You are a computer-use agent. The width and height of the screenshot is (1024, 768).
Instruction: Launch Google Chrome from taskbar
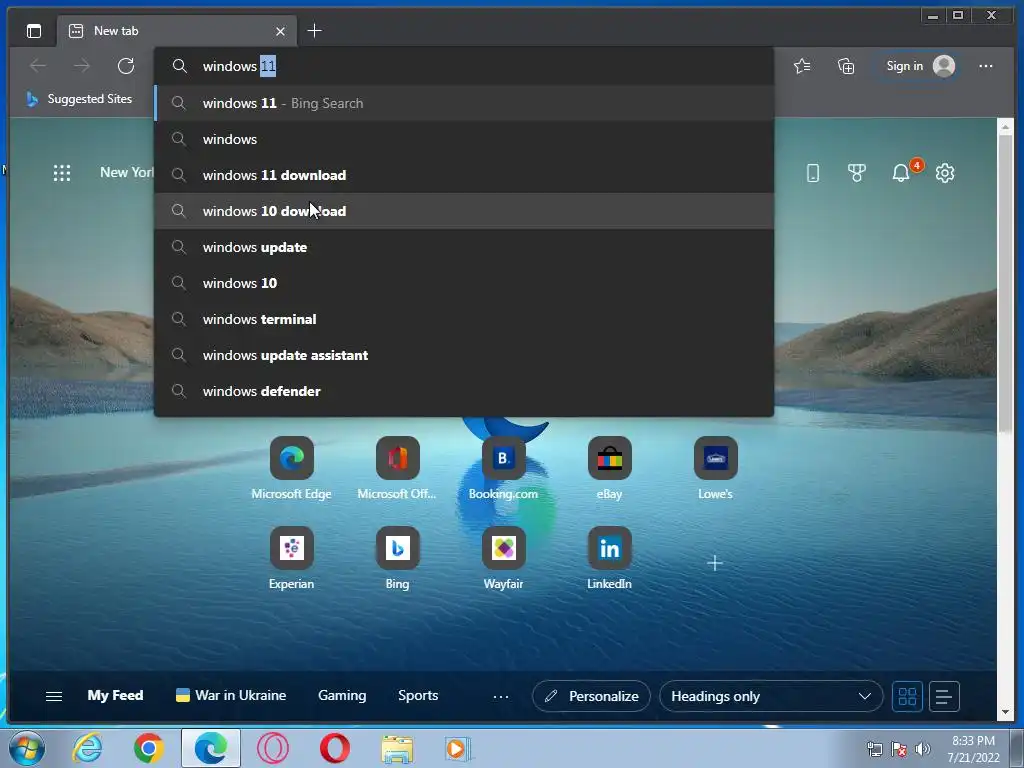pyautogui.click(x=149, y=748)
